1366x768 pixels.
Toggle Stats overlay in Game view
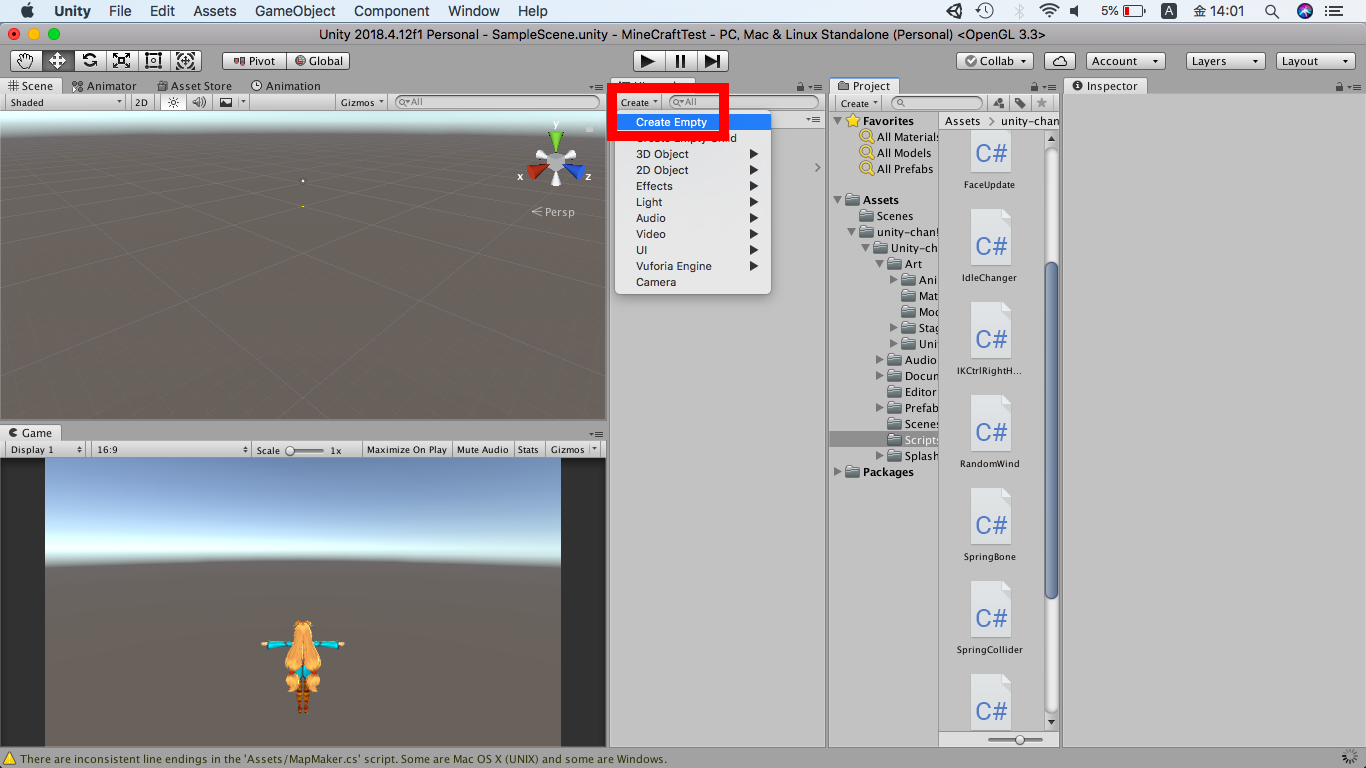coord(528,450)
